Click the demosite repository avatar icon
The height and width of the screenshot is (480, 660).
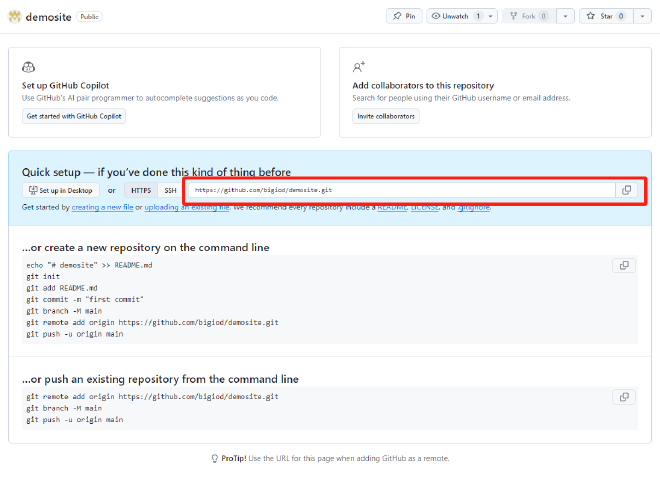tap(15, 16)
